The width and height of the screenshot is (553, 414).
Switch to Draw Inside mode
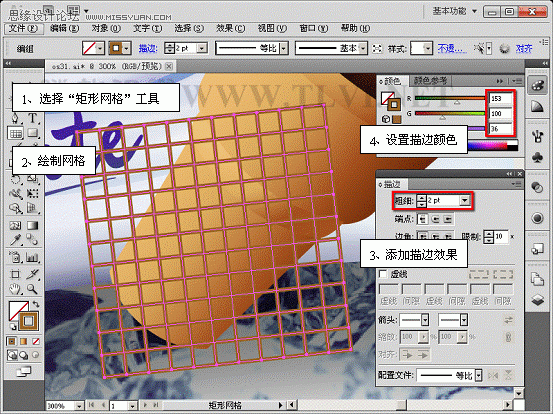[x=35, y=355]
